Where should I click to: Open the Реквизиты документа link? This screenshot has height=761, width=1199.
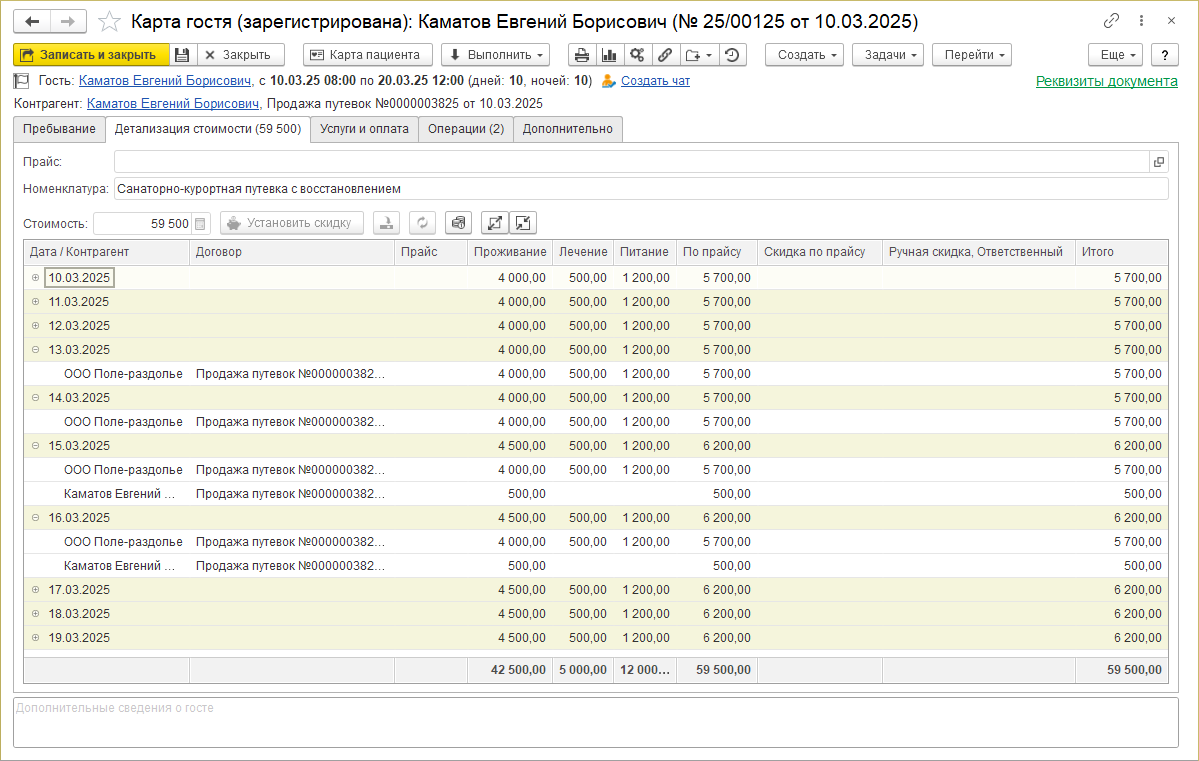pos(1106,81)
